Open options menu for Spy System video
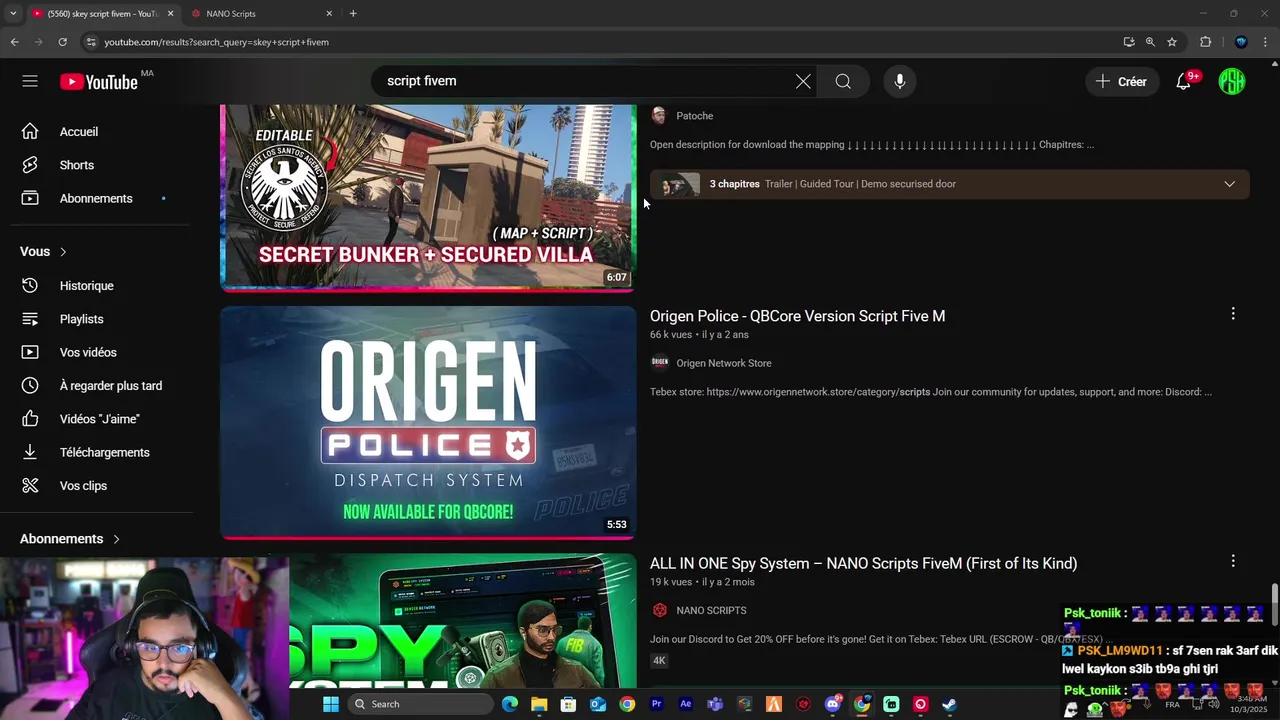Screen dimensions: 1280x720 point(1233,561)
